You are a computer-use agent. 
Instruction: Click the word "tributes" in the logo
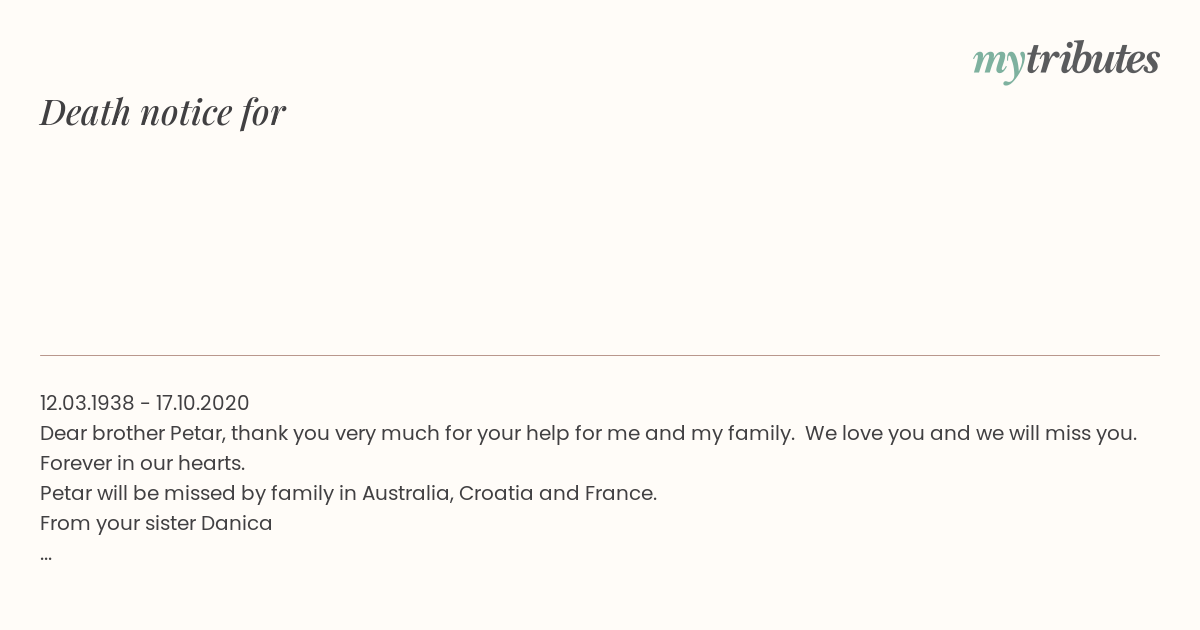(x=1093, y=59)
